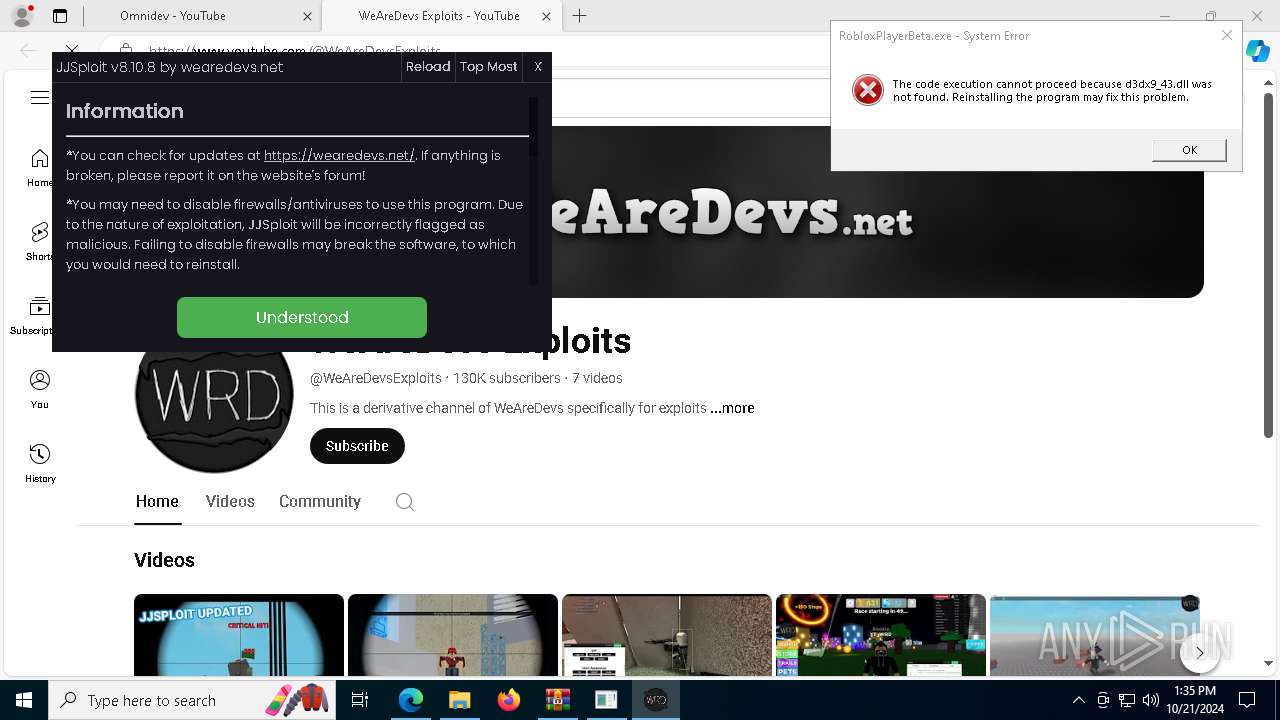Viewport: 1280px width, 720px height.
Task: Click the channel search magnifier icon
Action: (405, 502)
